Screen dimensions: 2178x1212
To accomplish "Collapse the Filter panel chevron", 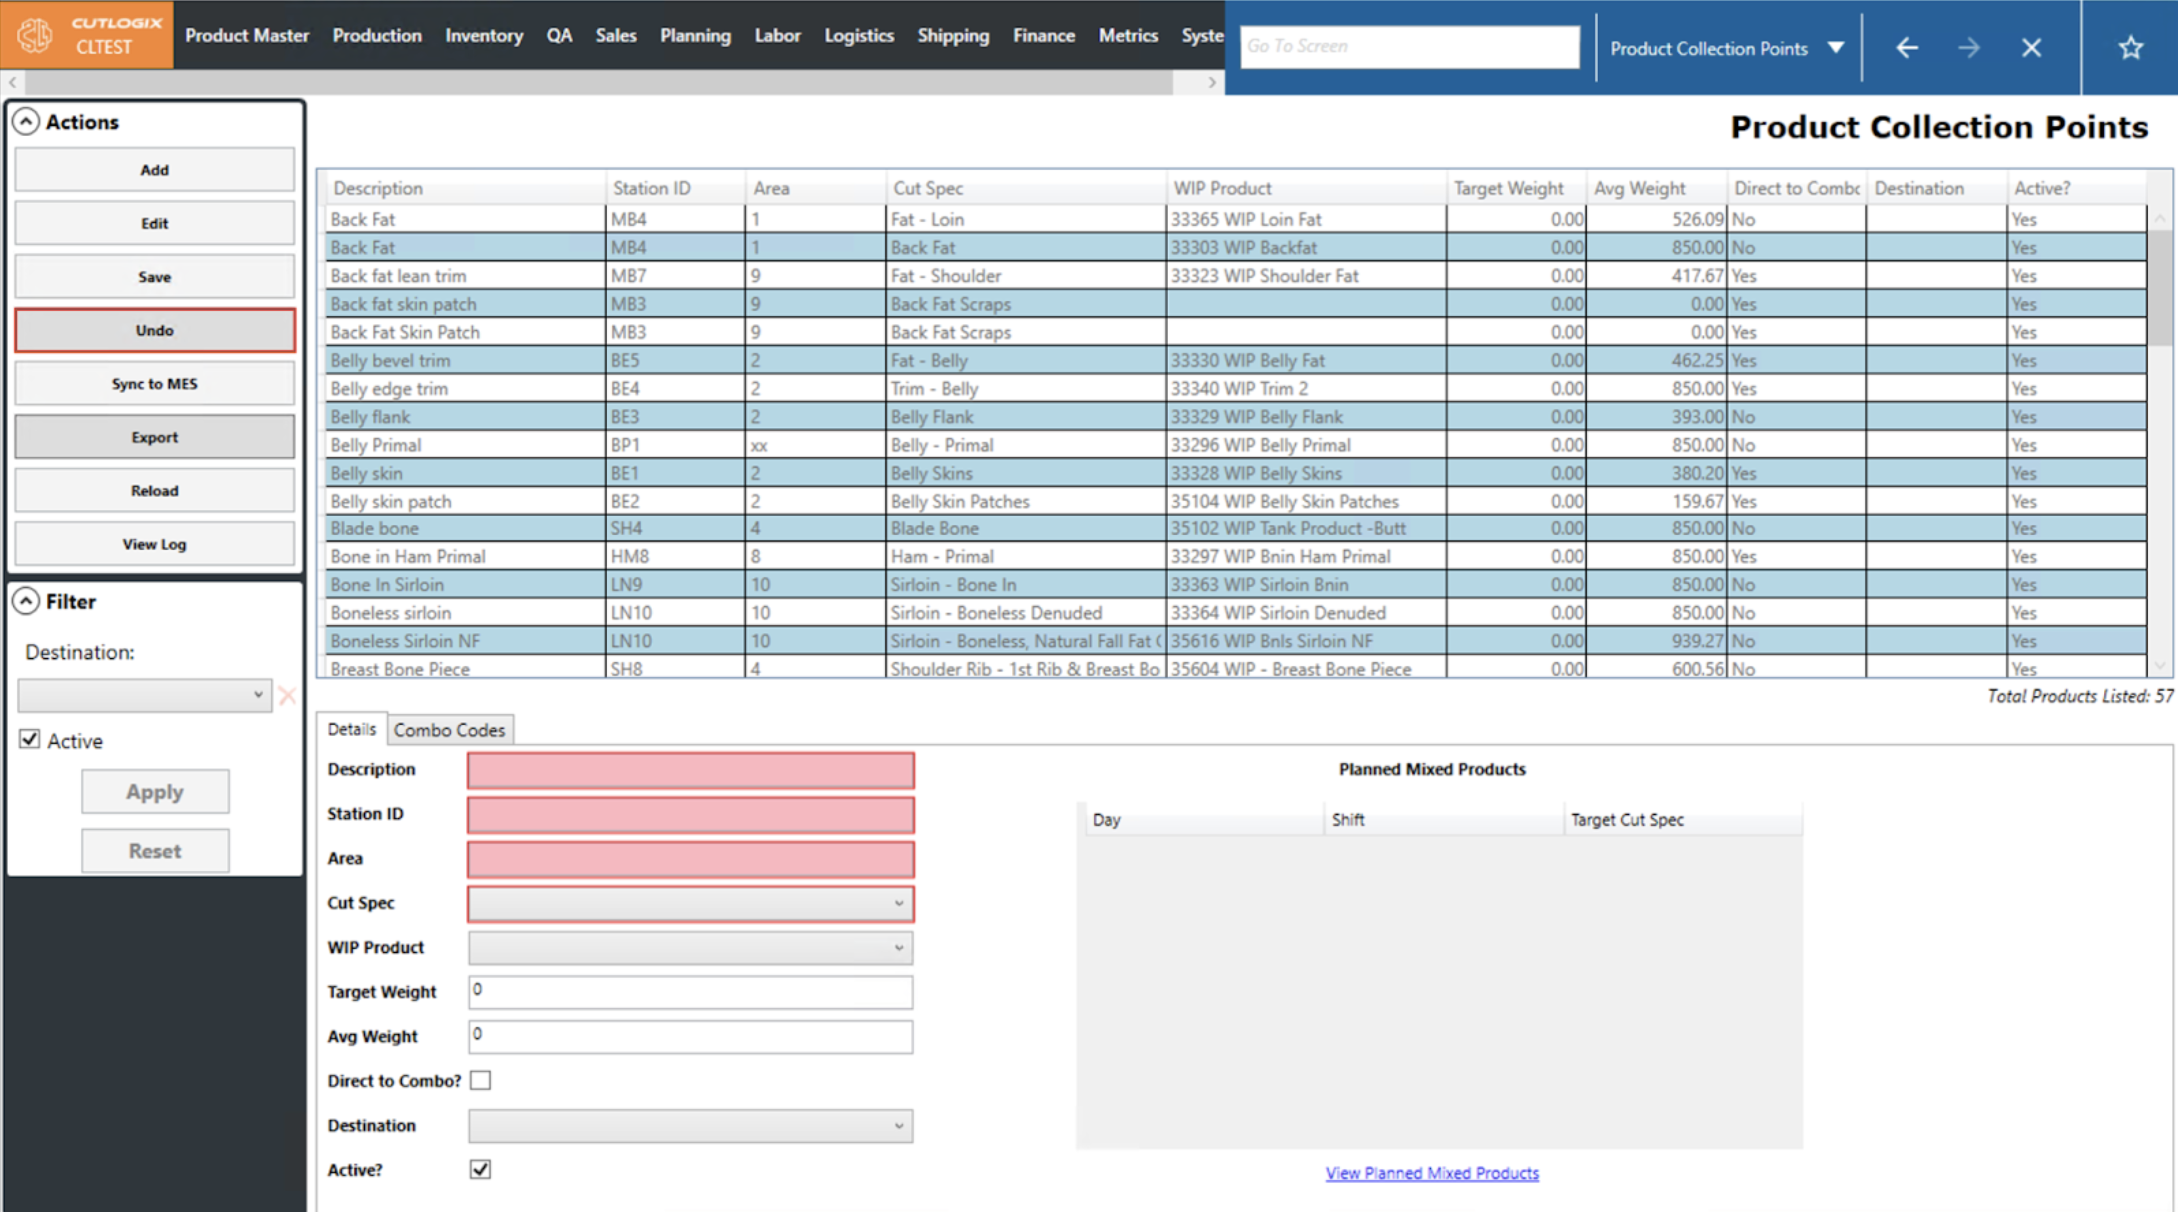I will 26,601.
